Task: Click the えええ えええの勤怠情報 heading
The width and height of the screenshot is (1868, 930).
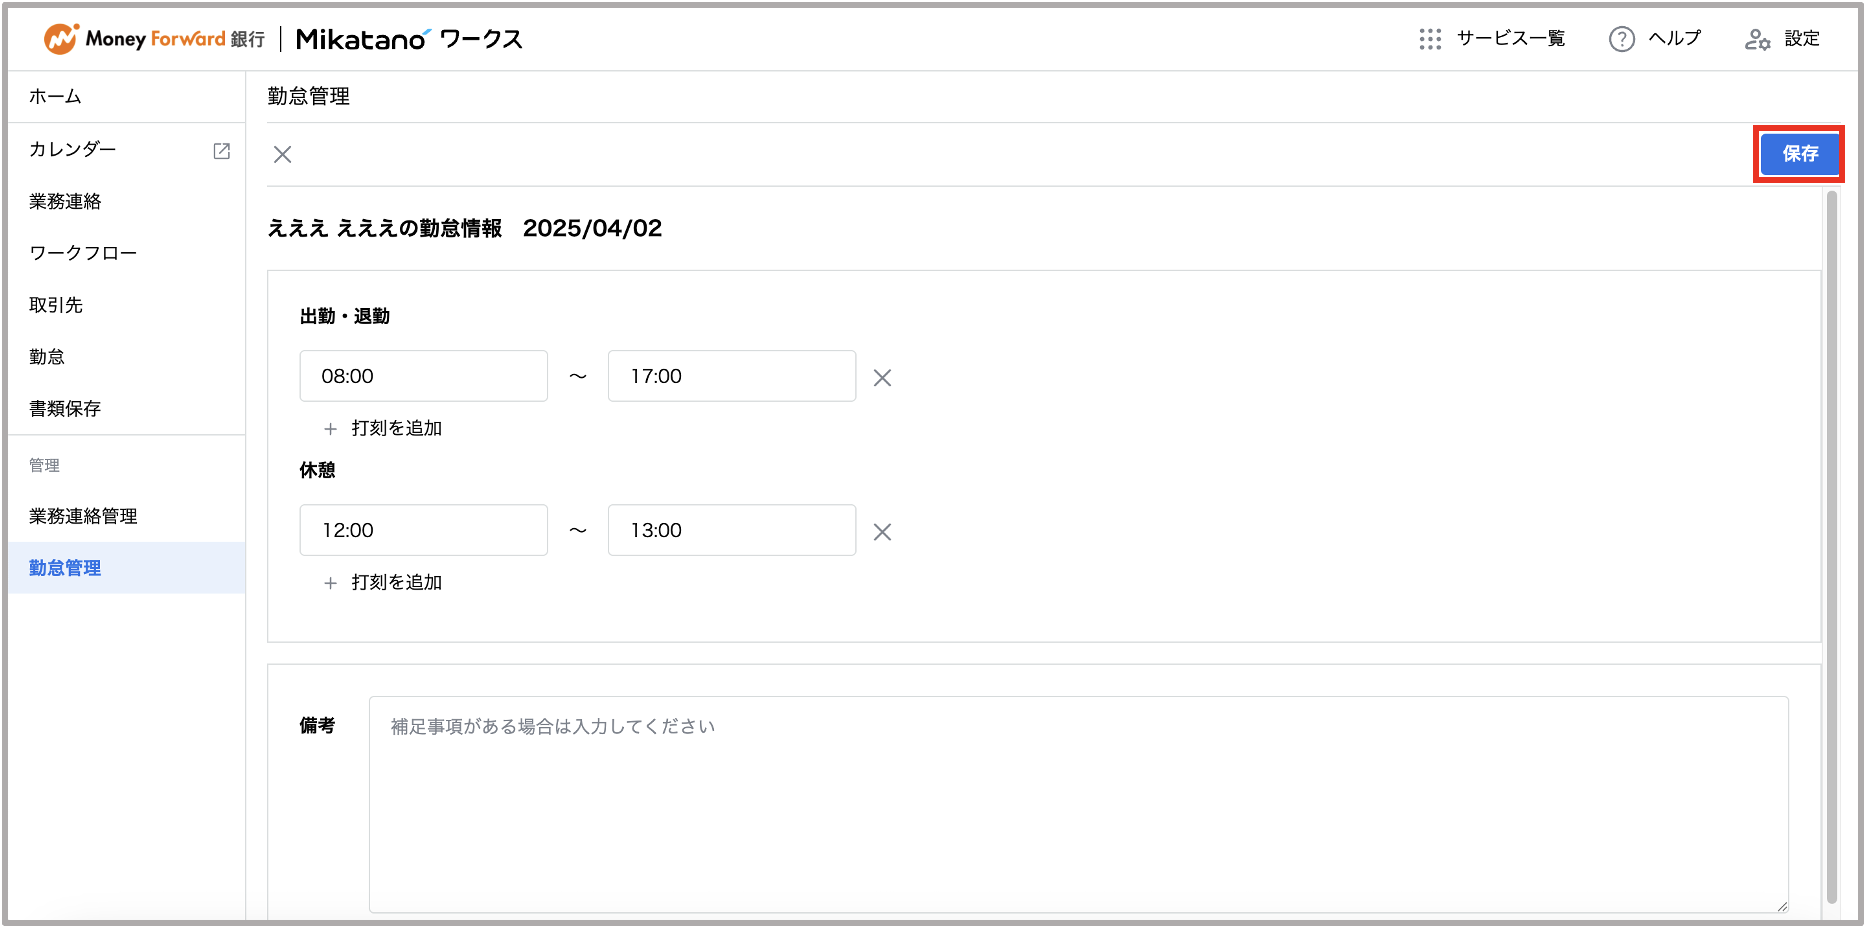Action: [385, 229]
